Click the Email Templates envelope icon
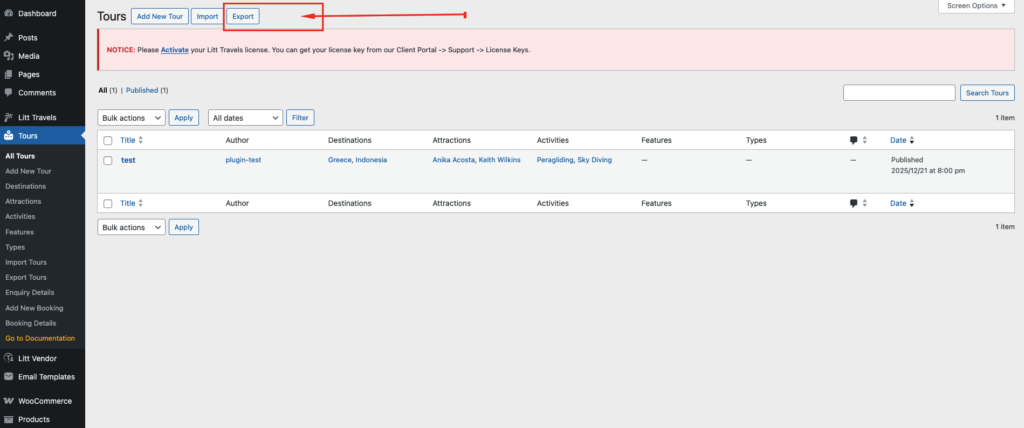This screenshot has width=1024, height=428. point(8,377)
